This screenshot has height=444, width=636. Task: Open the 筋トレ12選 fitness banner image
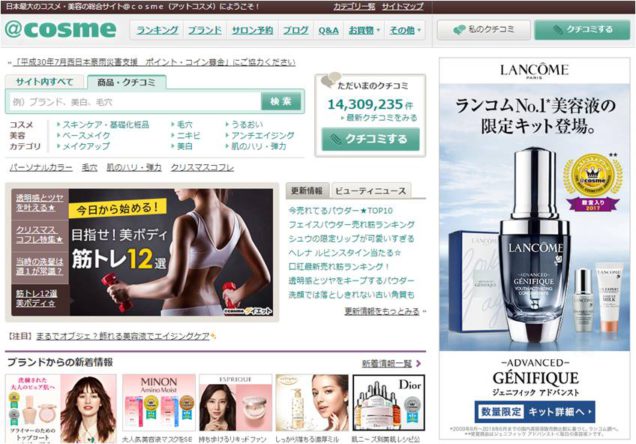click(x=171, y=252)
